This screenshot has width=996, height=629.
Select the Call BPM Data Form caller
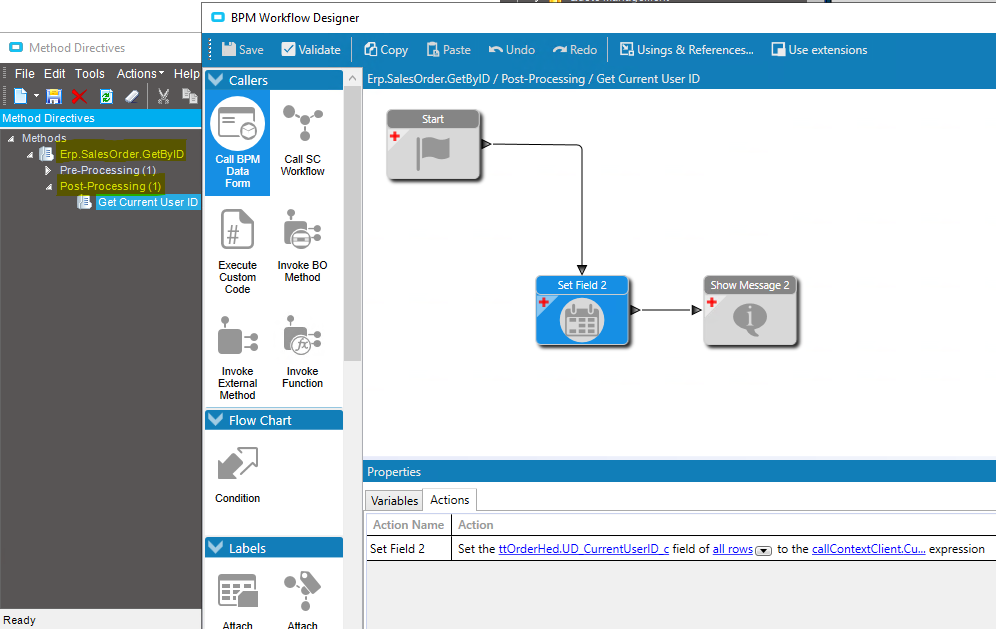[238, 142]
